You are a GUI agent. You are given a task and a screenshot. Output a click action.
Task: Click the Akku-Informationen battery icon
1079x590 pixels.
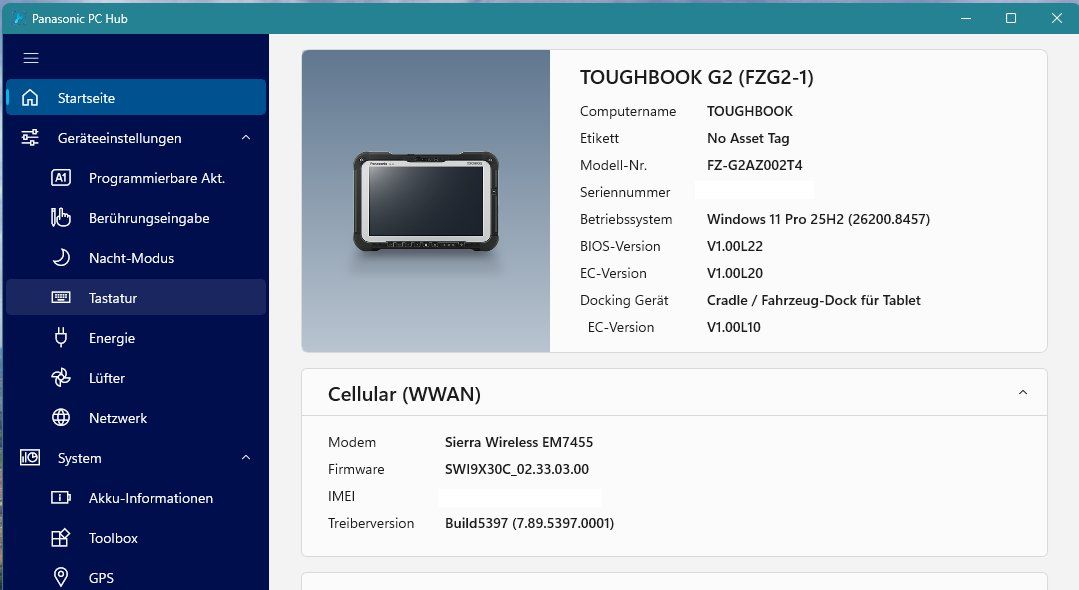point(61,497)
